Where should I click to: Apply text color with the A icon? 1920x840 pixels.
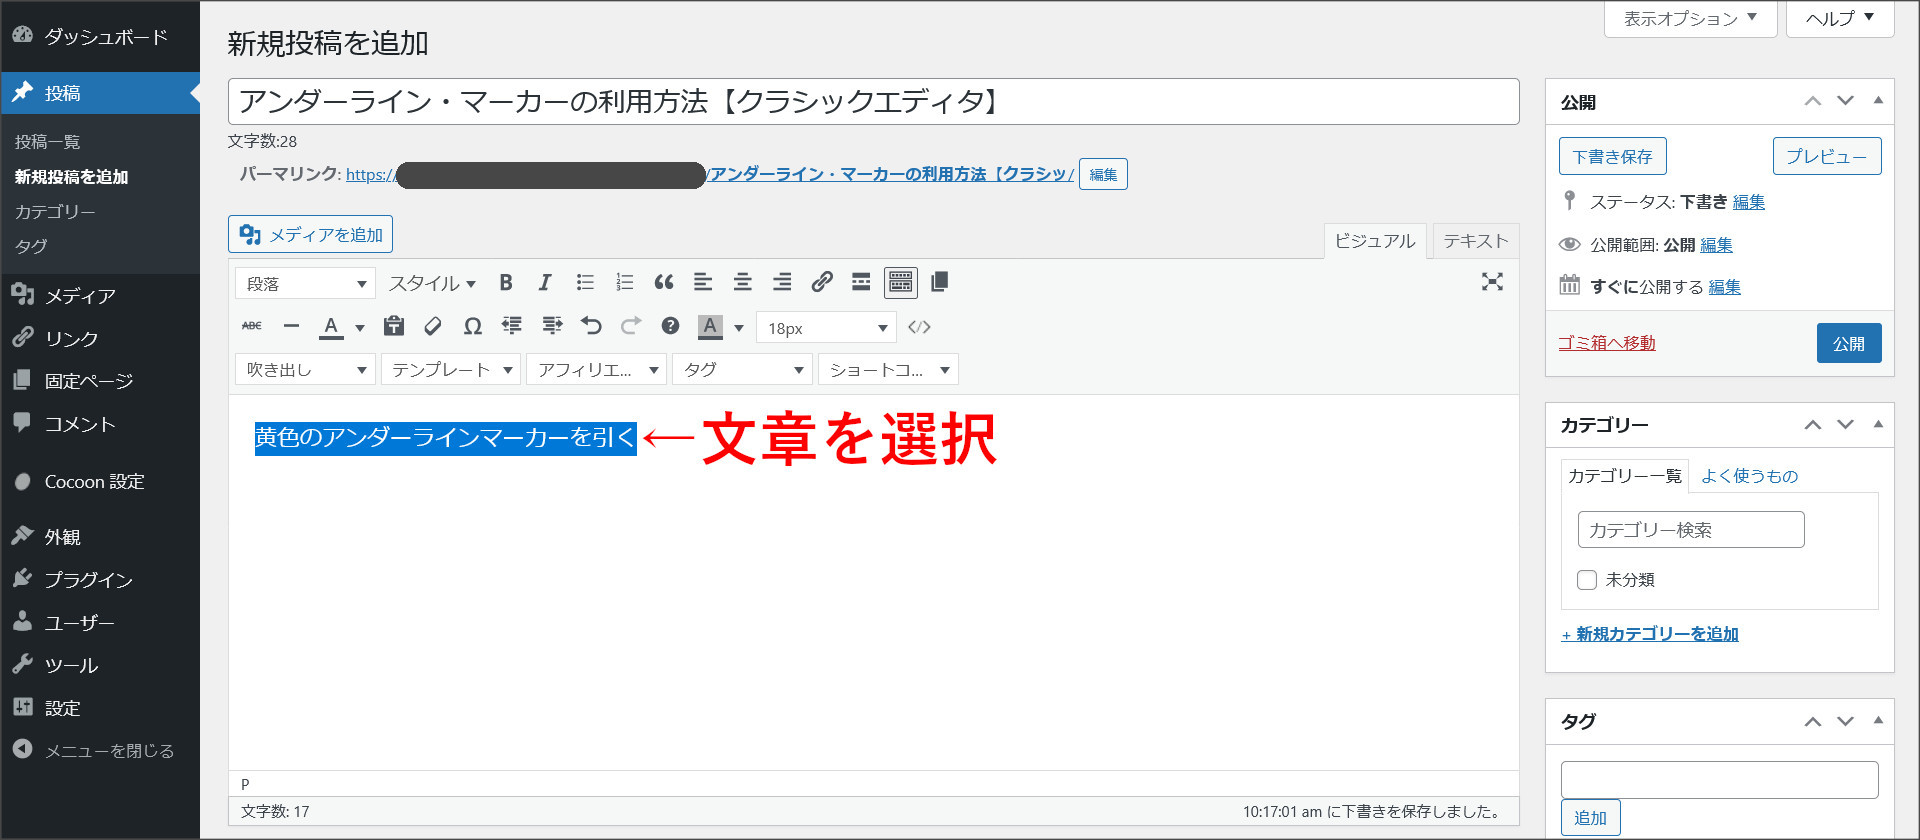point(331,326)
